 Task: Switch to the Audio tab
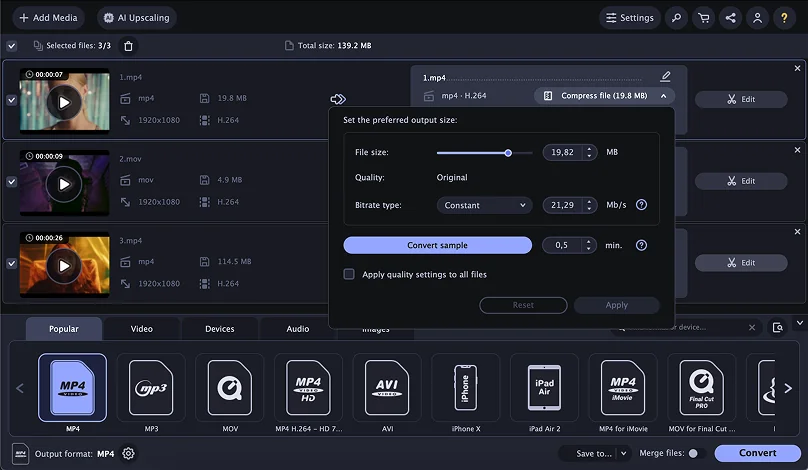[297, 329]
